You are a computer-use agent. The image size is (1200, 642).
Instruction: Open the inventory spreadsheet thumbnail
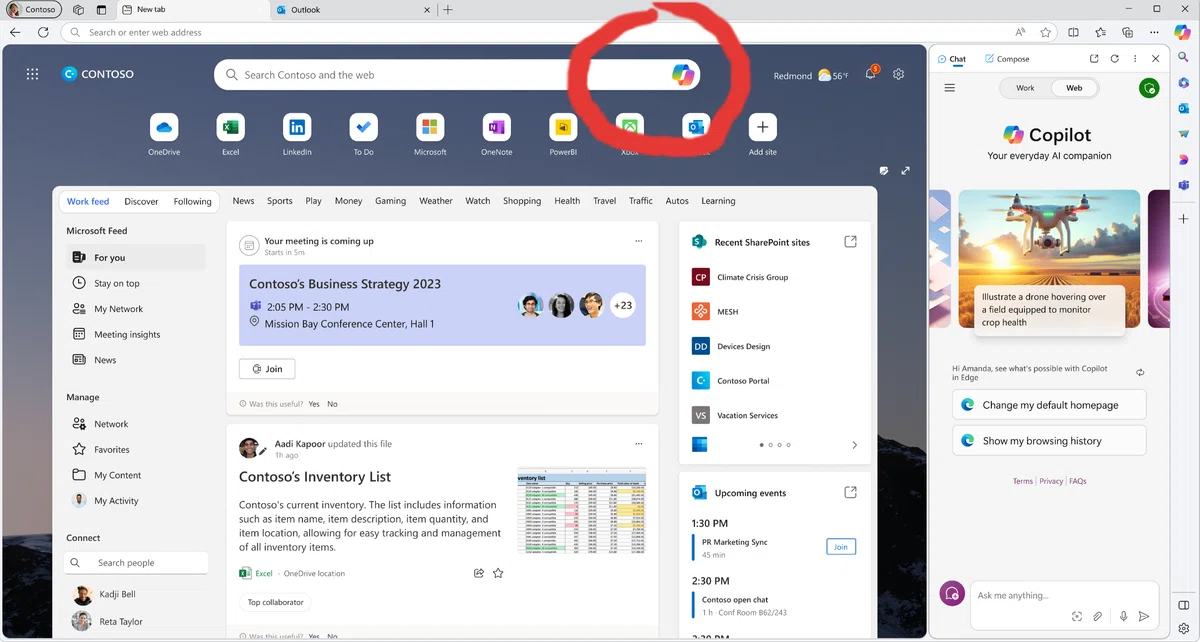pyautogui.click(x=581, y=513)
